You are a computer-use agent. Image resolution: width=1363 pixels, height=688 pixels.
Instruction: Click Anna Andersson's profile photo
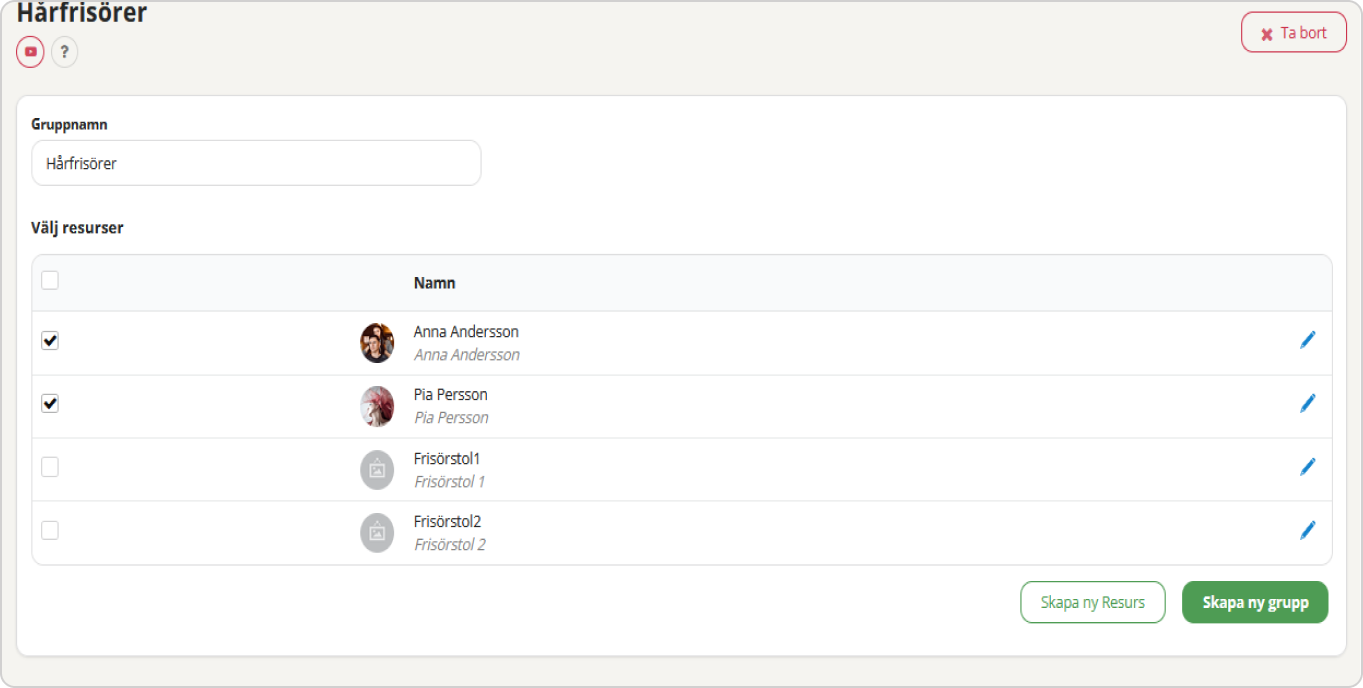pyautogui.click(x=377, y=343)
